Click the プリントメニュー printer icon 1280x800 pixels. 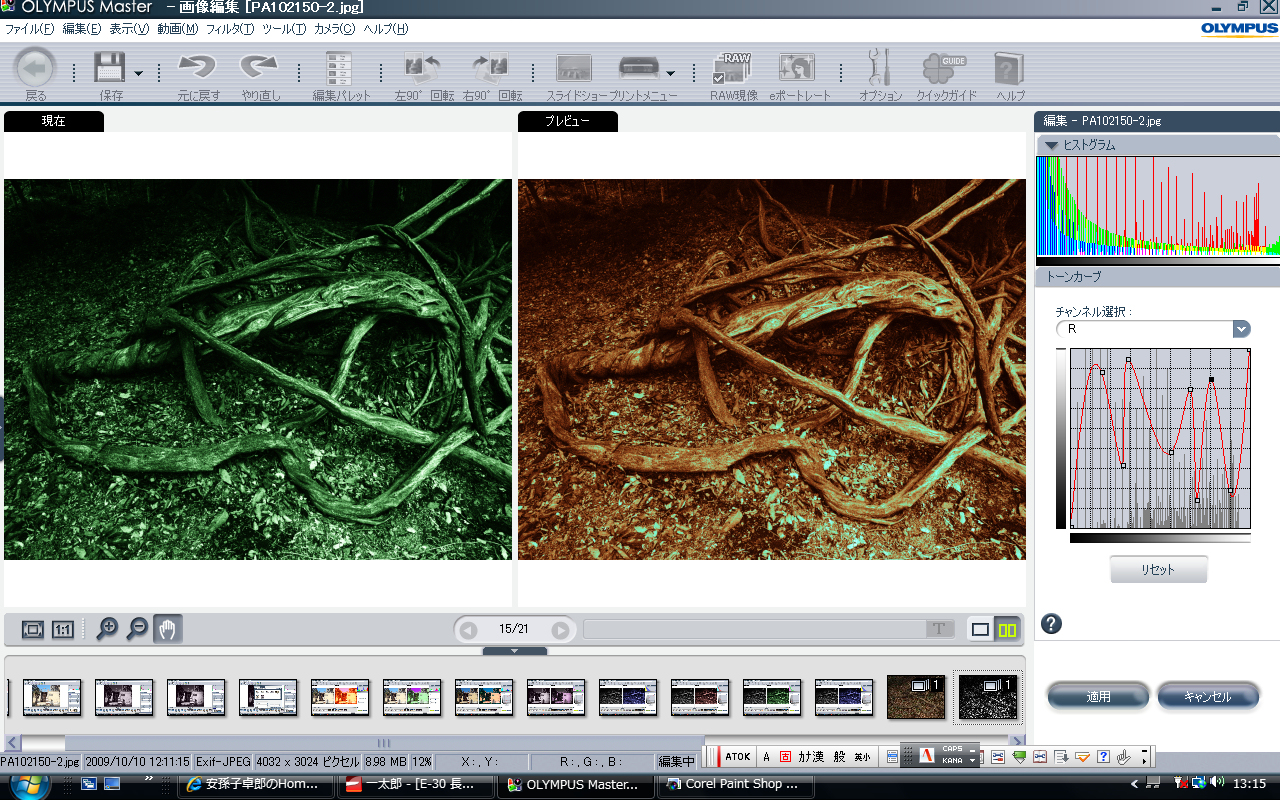[x=639, y=69]
